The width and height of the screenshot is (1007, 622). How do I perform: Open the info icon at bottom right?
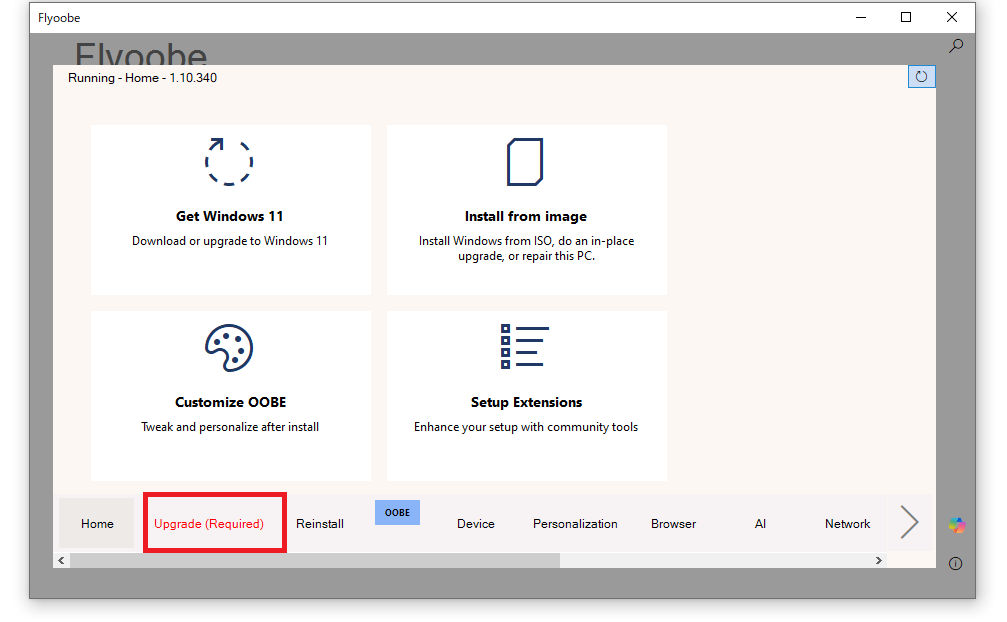pyautogui.click(x=955, y=564)
